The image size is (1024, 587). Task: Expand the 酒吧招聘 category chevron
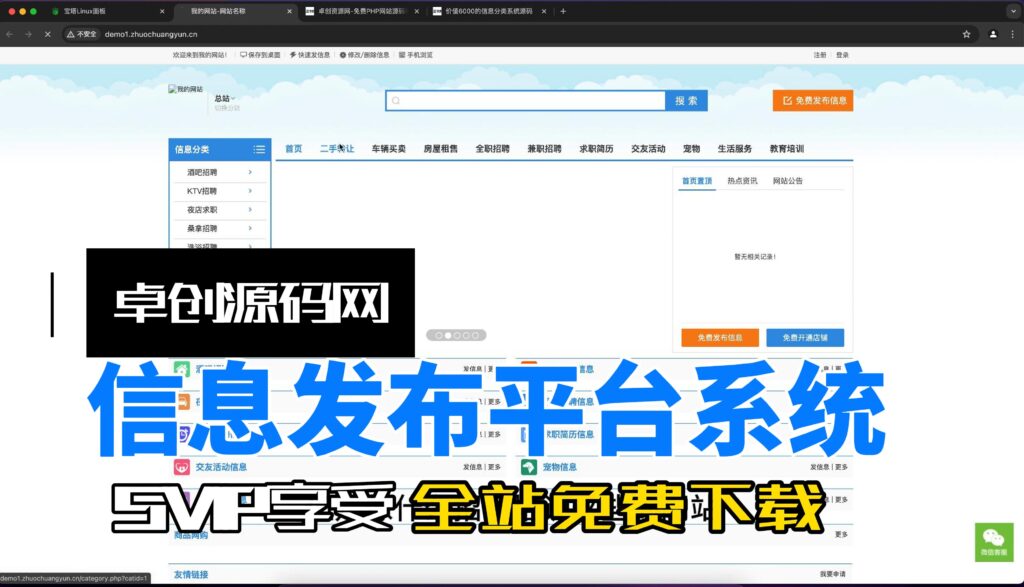[250, 172]
